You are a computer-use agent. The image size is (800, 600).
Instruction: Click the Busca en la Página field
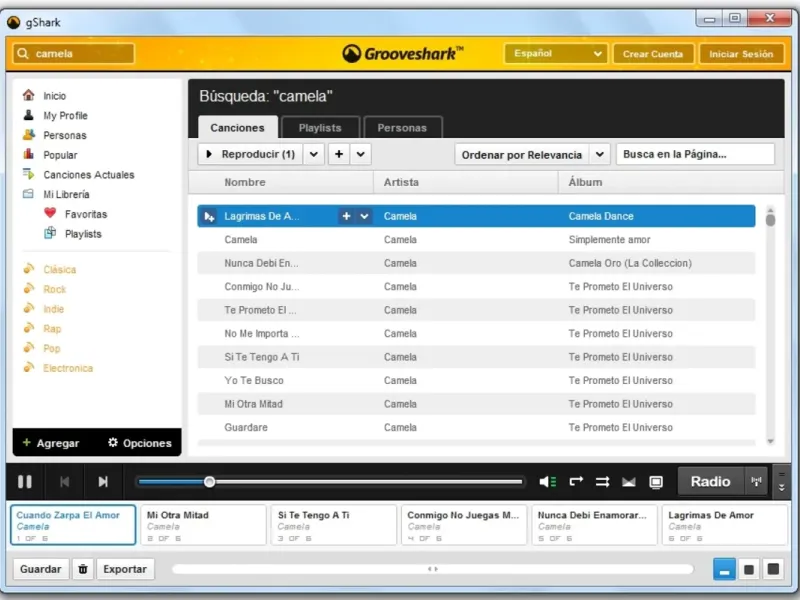click(695, 154)
